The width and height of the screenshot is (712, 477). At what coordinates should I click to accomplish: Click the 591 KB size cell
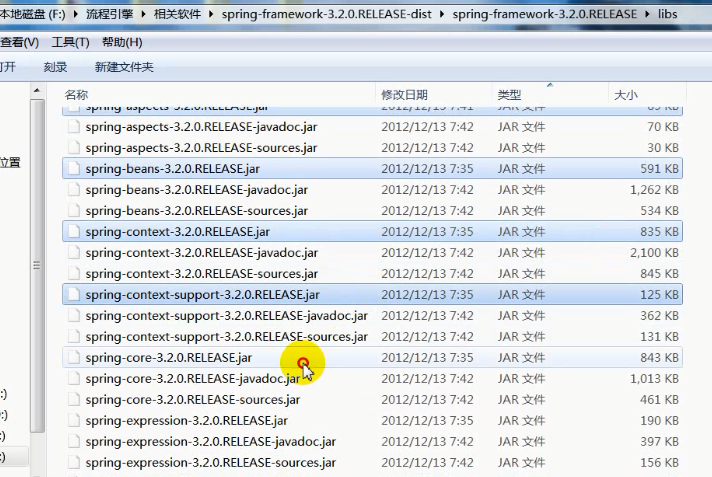pos(659,169)
